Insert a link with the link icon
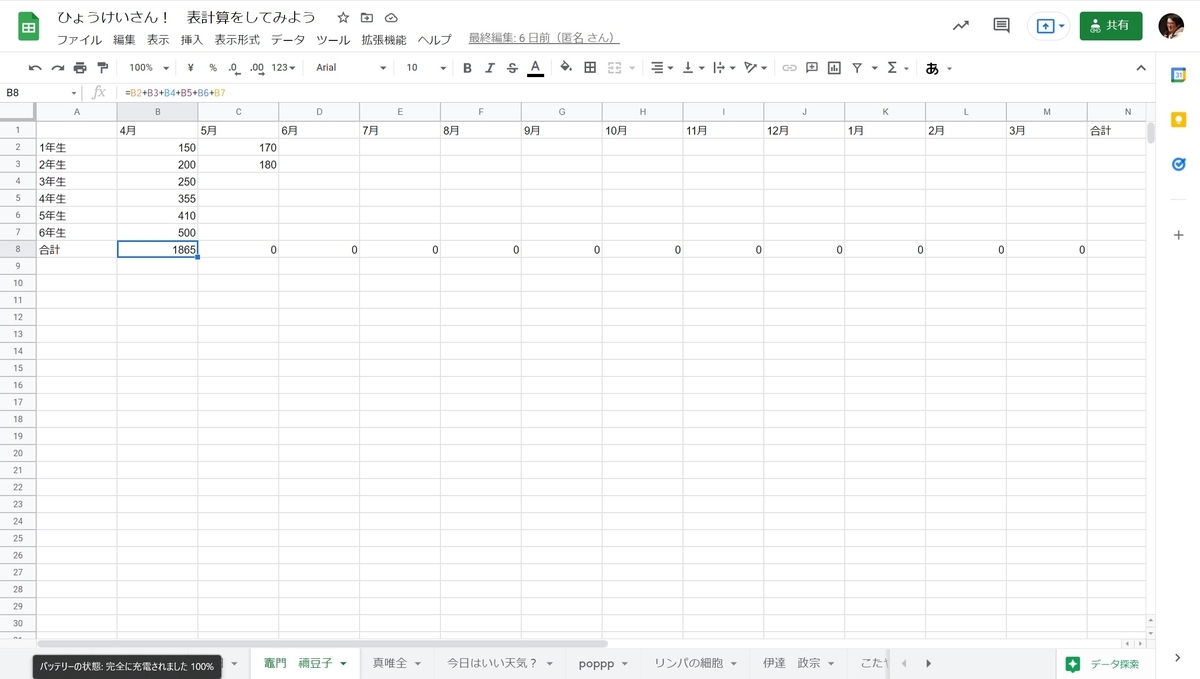Screen dimensions: 1200x679 (x=790, y=67)
